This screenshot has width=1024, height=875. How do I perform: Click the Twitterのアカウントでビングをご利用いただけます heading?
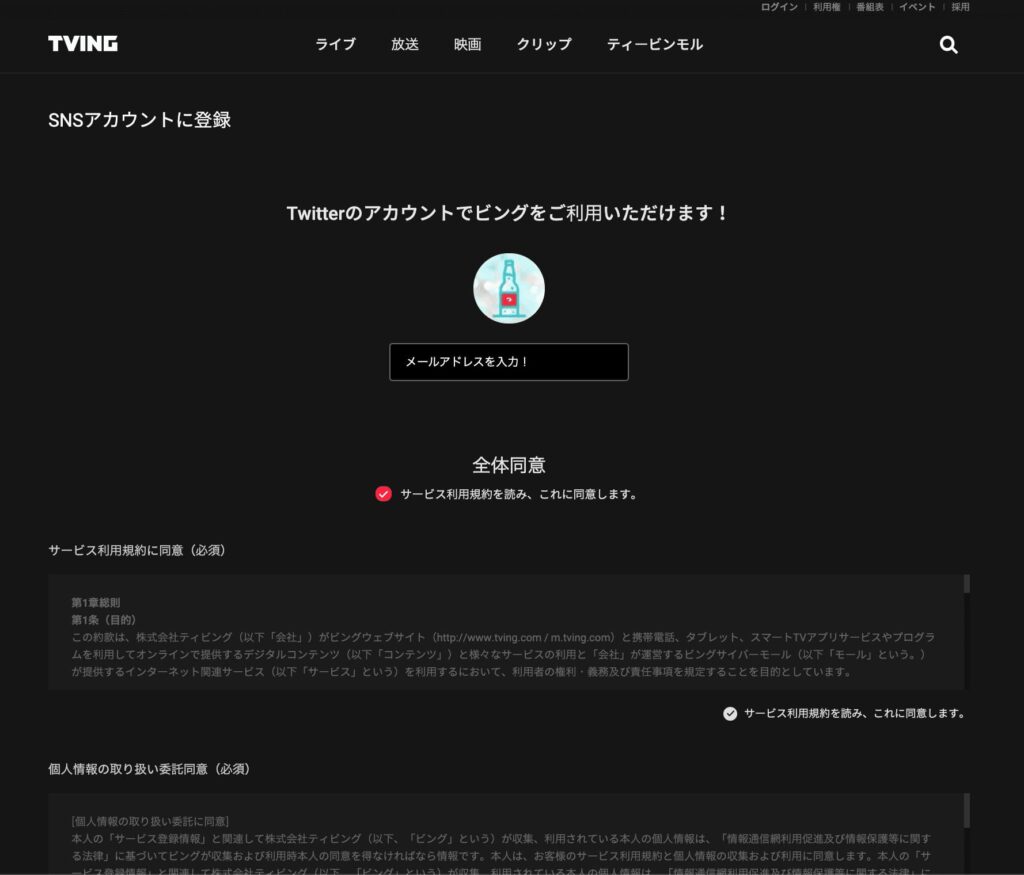tap(508, 214)
